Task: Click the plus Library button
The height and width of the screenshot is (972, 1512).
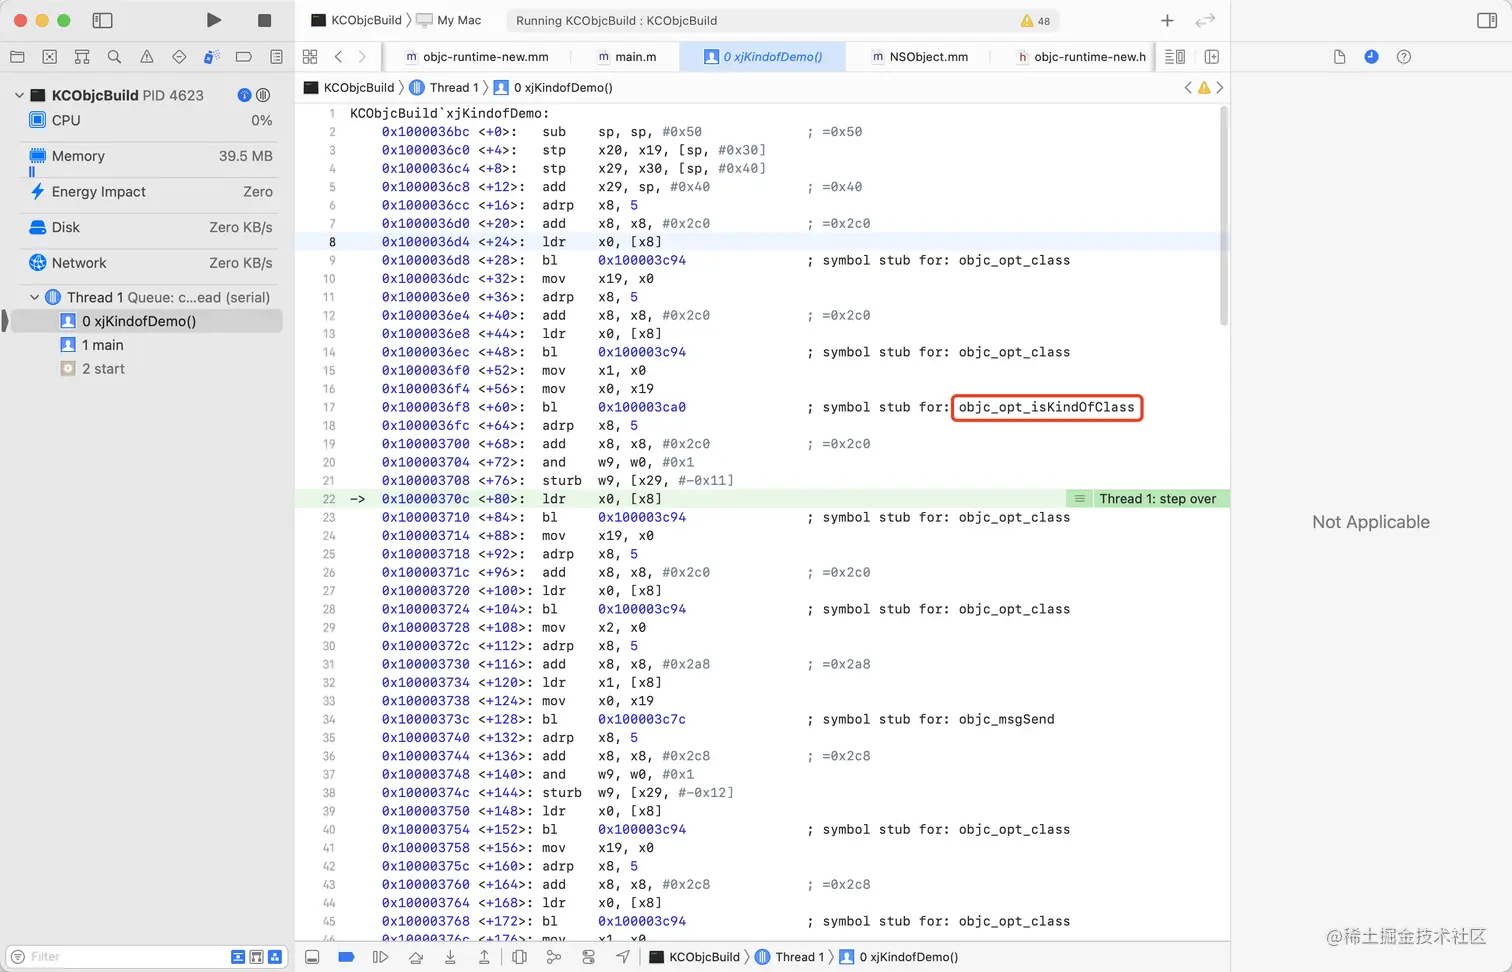Action: point(1167,20)
